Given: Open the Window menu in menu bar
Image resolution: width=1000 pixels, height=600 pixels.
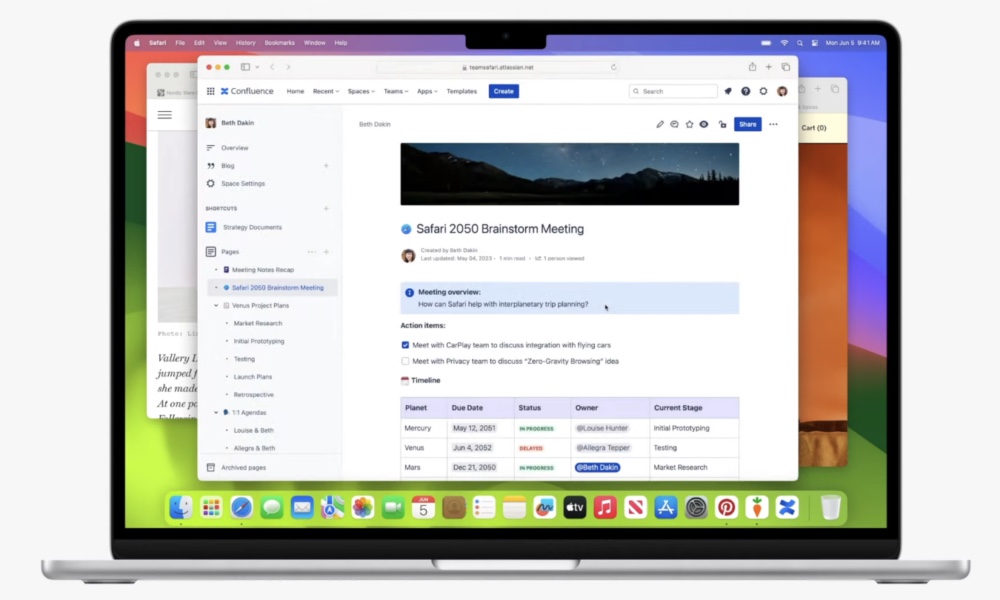Looking at the screenshot, I should [x=314, y=43].
